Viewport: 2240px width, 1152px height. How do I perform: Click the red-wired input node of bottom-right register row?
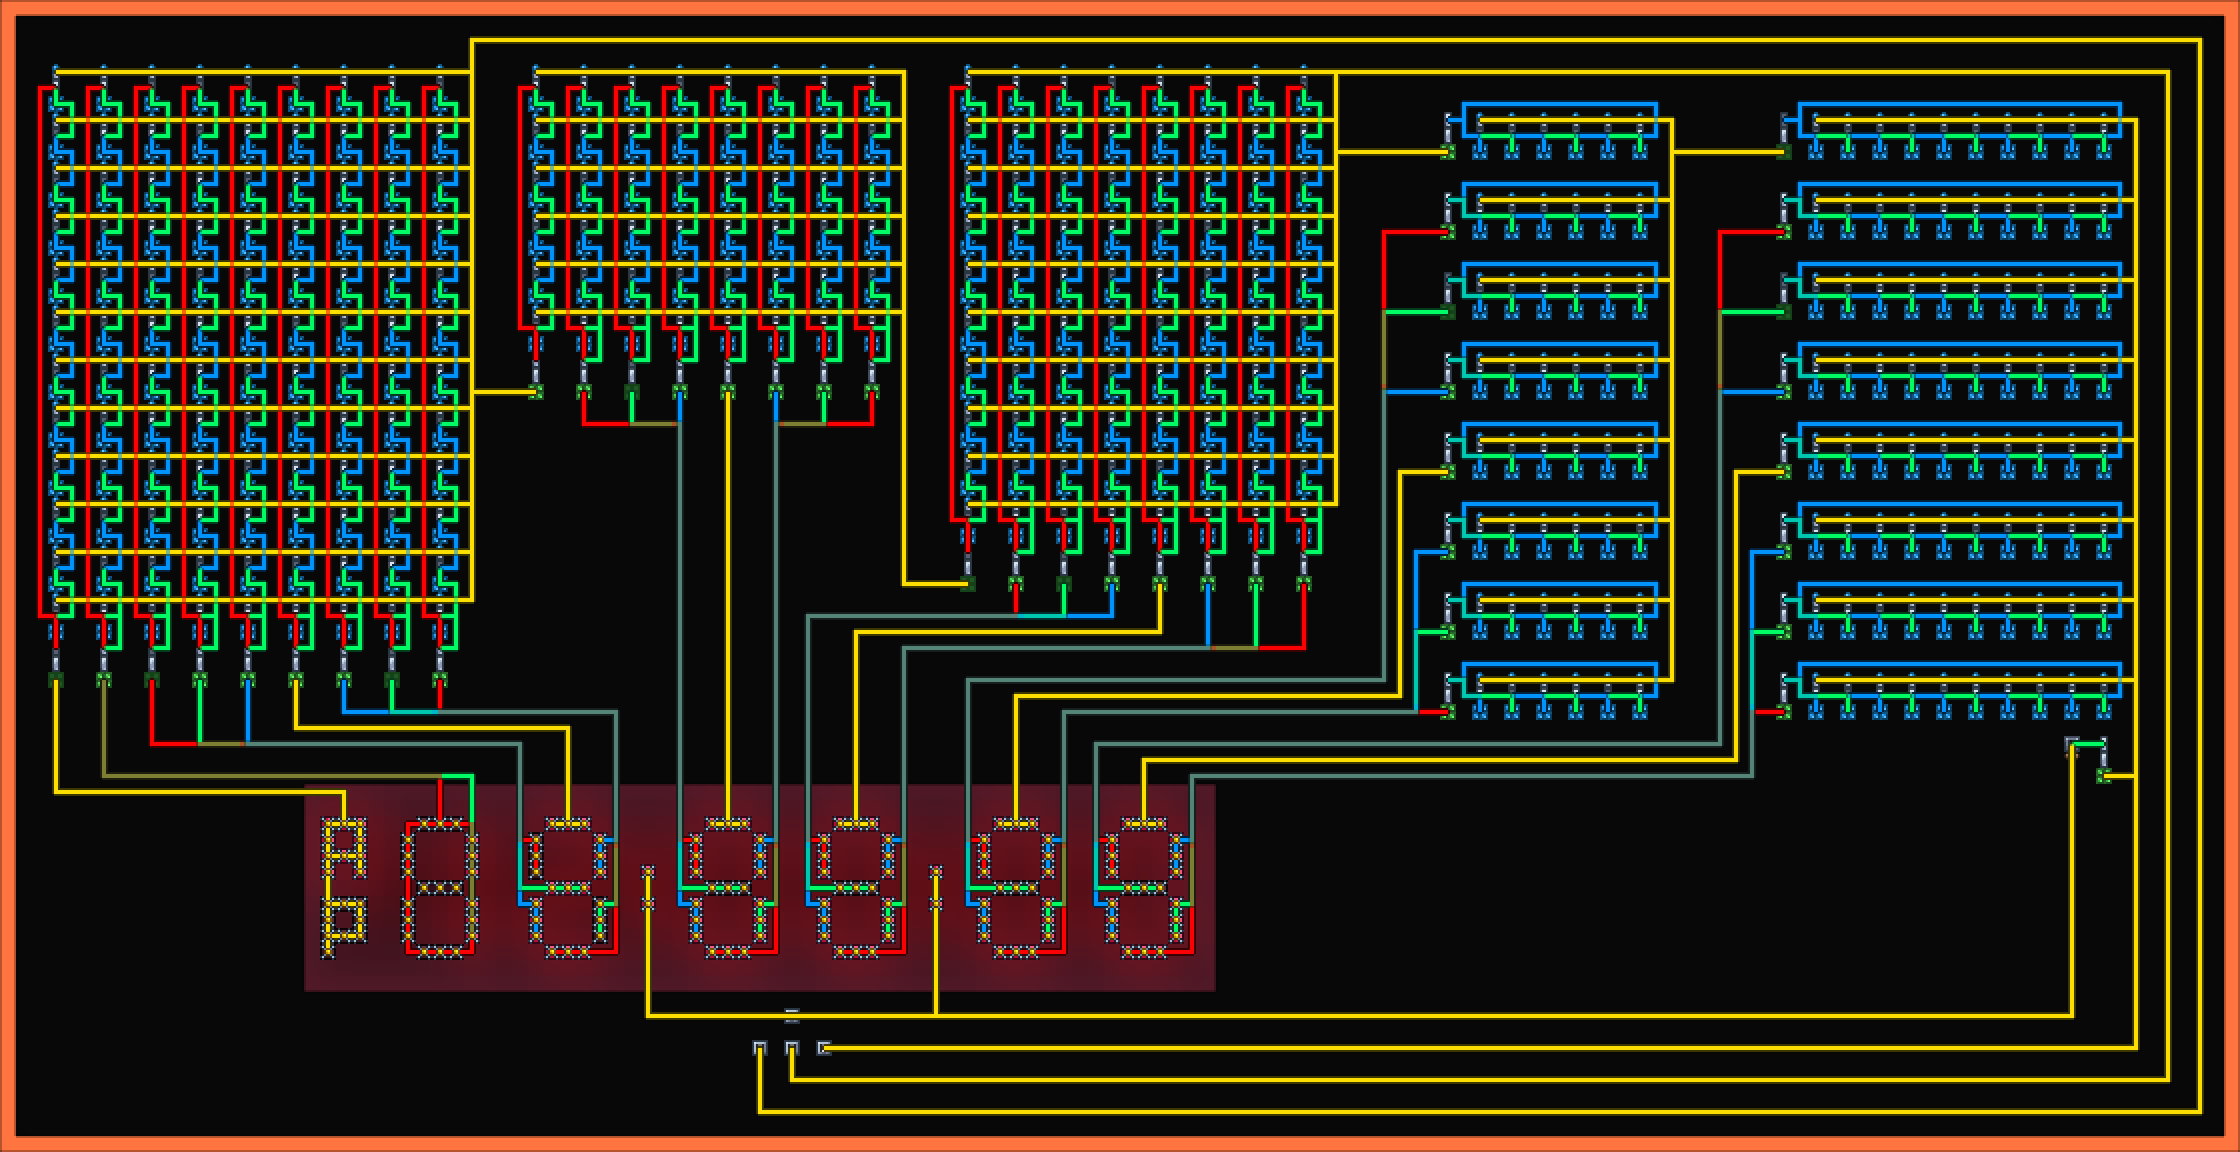[1784, 712]
